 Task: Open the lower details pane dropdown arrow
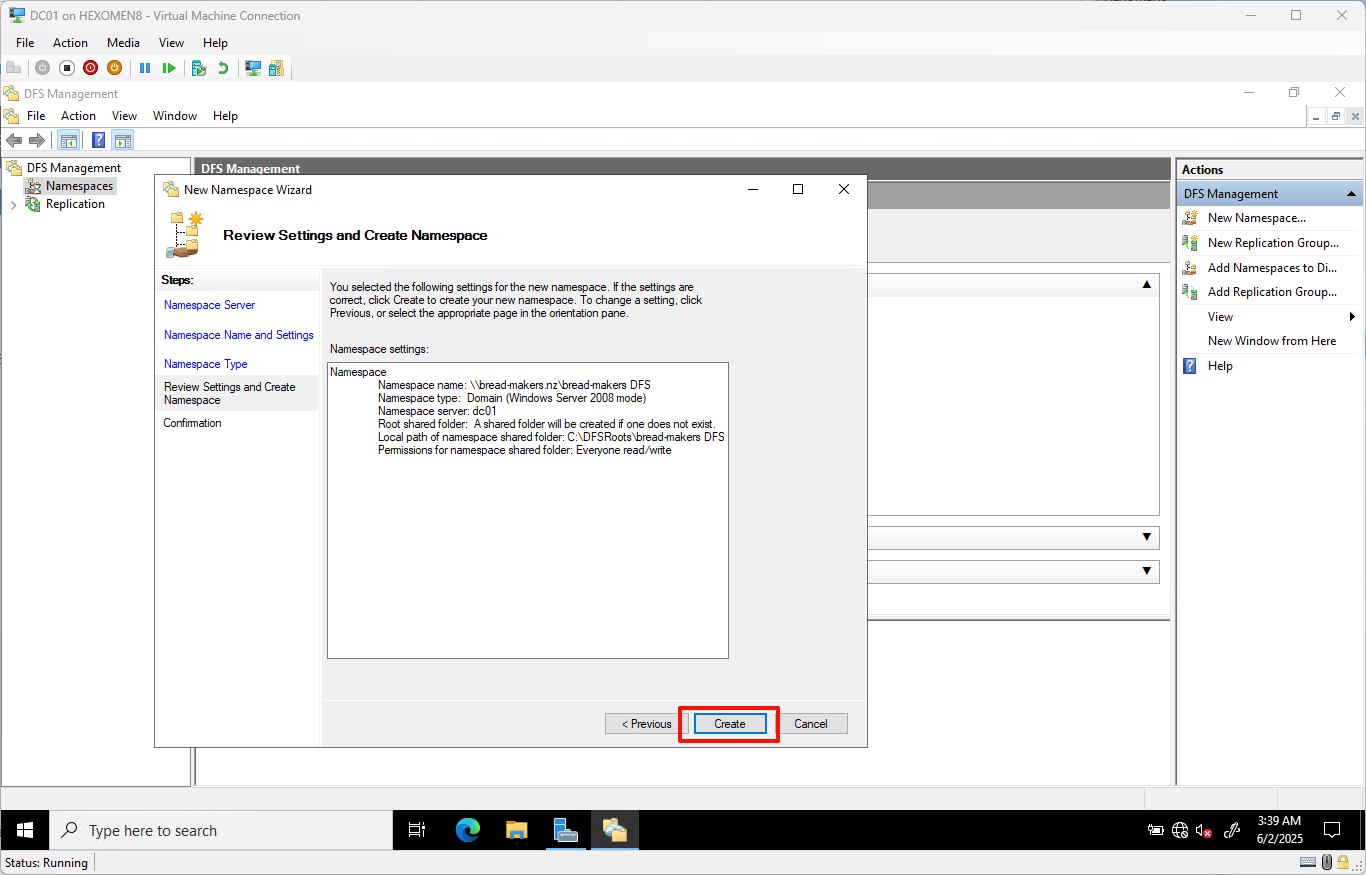tap(1146, 571)
